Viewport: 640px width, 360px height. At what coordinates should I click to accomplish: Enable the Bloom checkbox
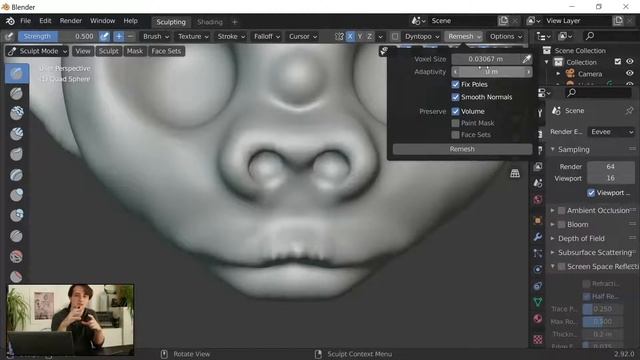(562, 224)
